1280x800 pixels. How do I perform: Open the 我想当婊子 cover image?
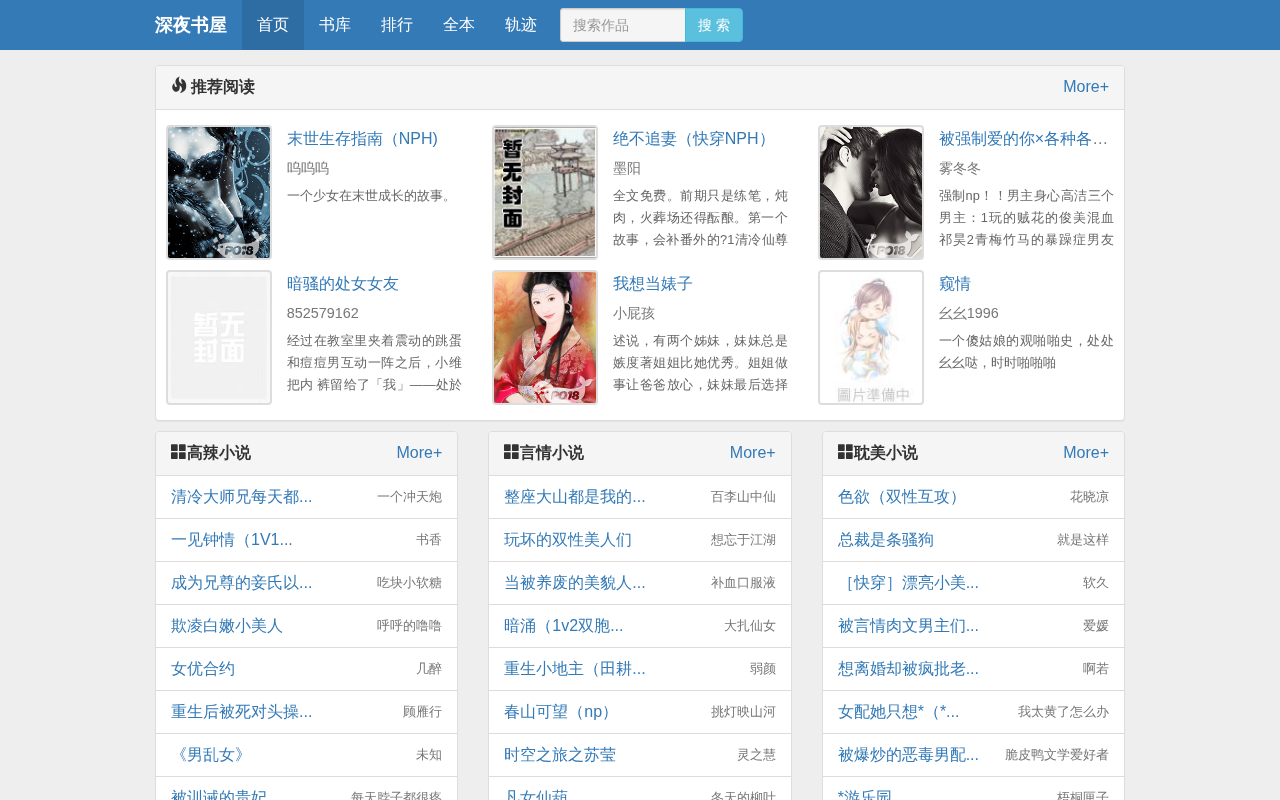(x=545, y=337)
